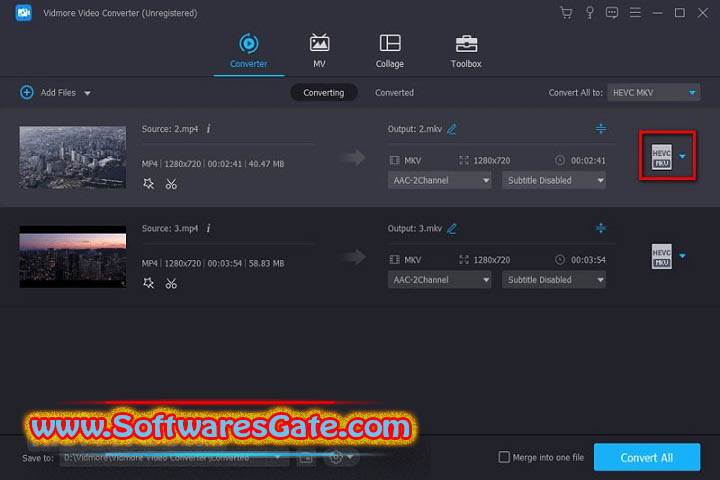Open the cut scissors icon for 3.mp4
The height and width of the screenshot is (480, 720).
pos(171,283)
